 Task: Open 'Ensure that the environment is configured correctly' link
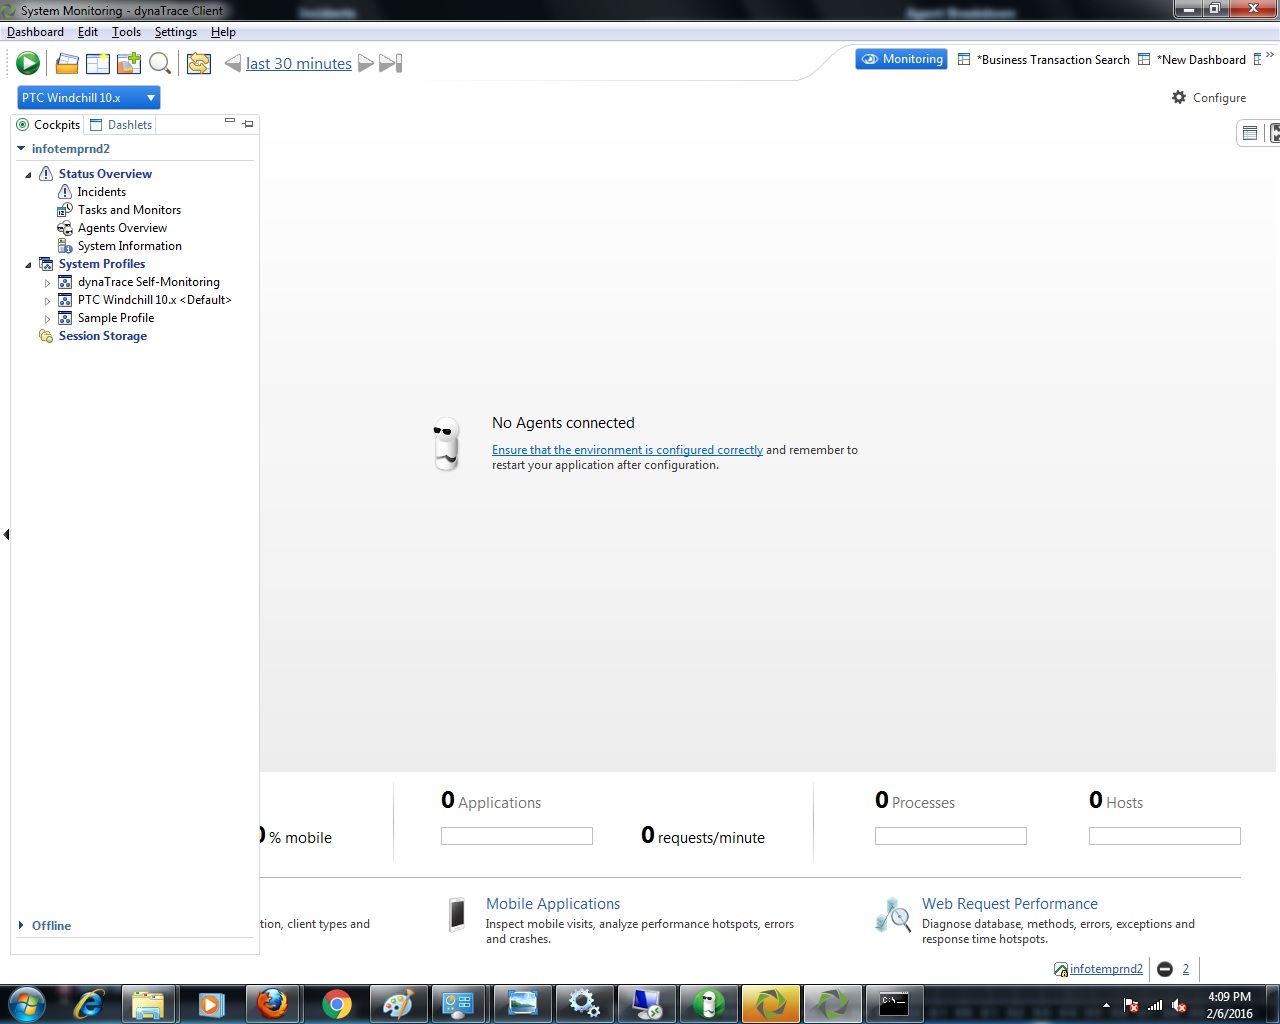(627, 450)
